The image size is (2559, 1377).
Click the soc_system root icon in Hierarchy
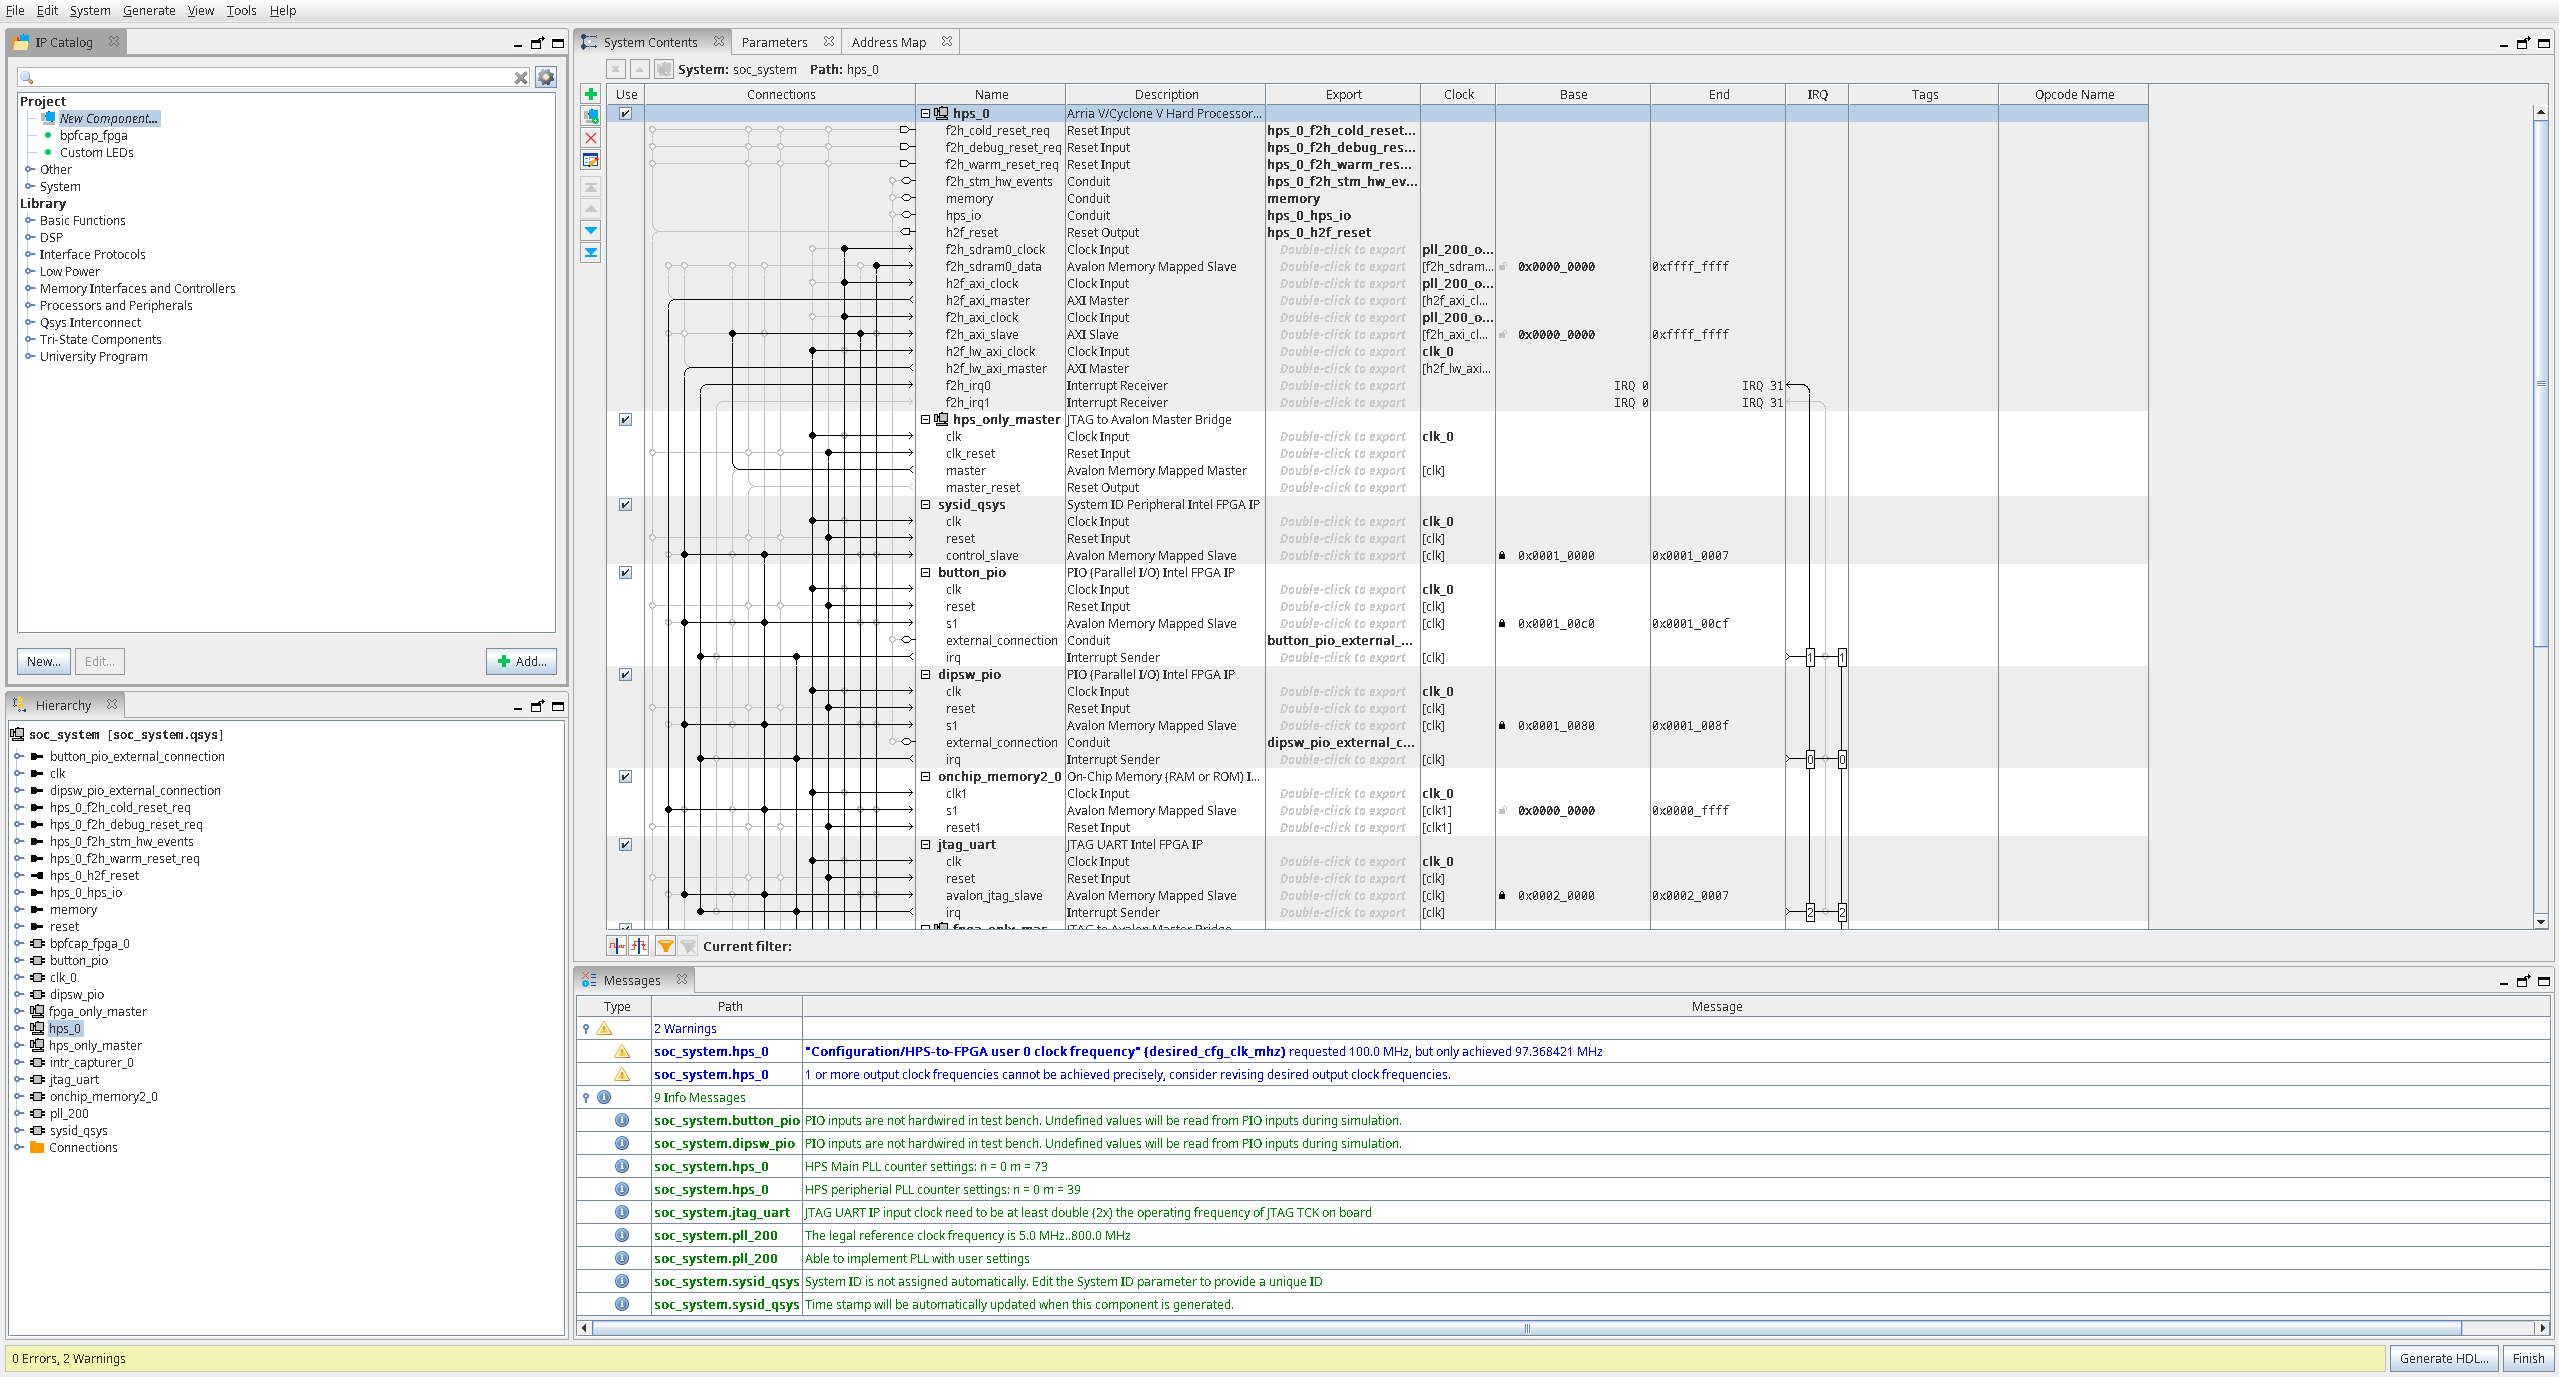(18, 734)
